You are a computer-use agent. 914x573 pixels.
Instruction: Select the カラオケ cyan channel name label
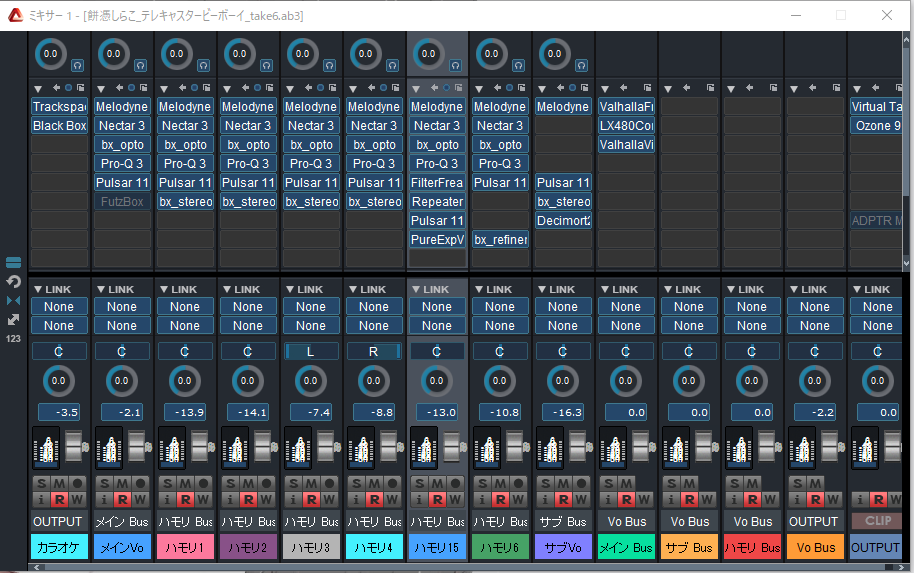(x=59, y=547)
